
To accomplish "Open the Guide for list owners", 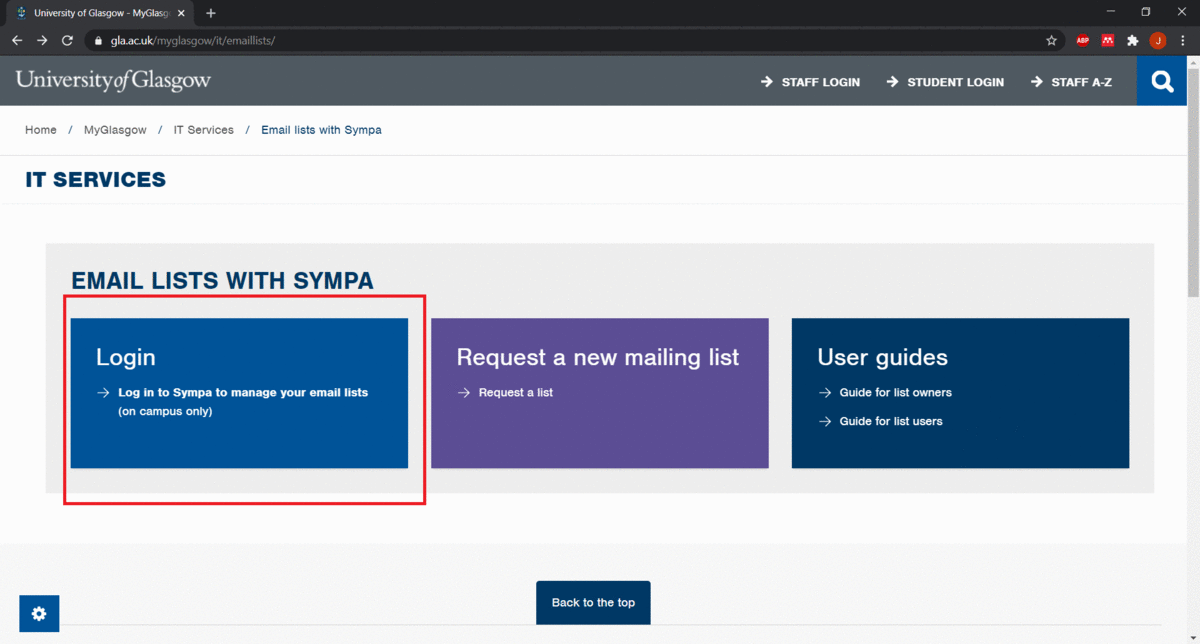I will click(895, 393).
